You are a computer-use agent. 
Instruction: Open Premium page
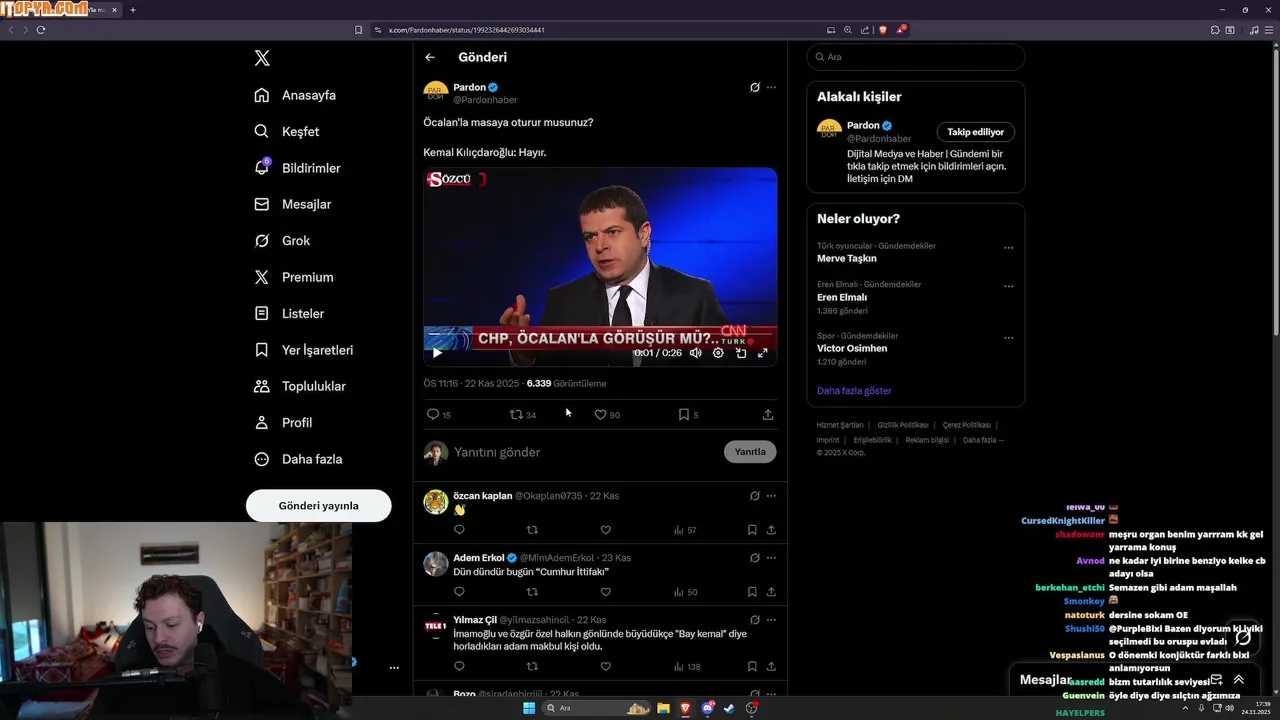294,277
